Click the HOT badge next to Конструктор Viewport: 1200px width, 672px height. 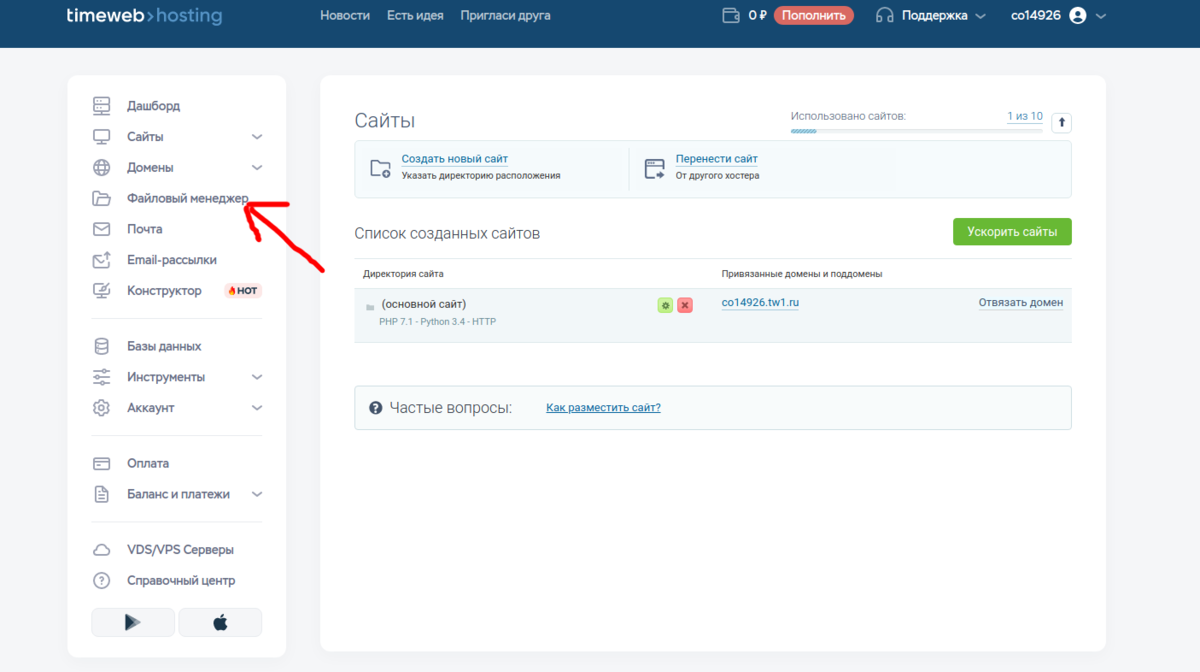243,291
